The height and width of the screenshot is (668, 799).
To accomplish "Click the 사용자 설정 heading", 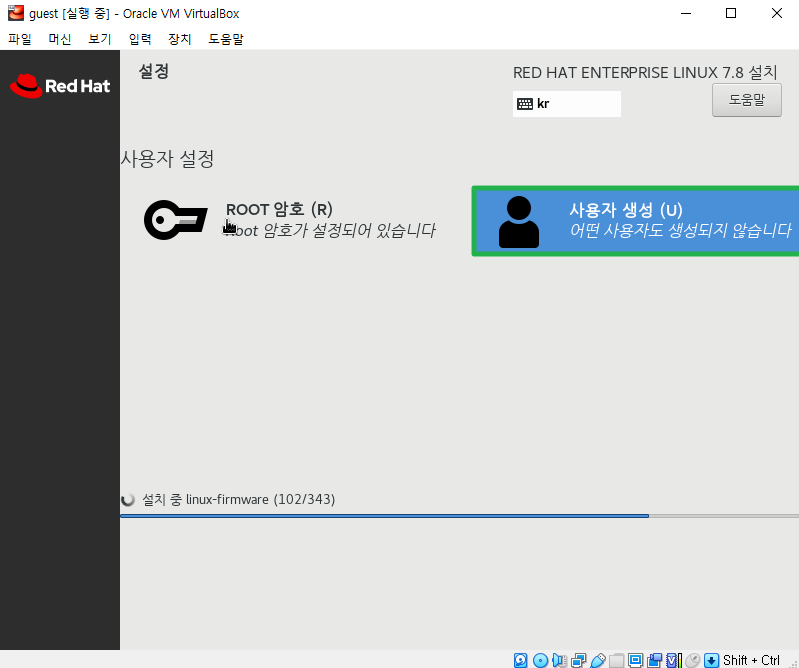I will click(168, 159).
